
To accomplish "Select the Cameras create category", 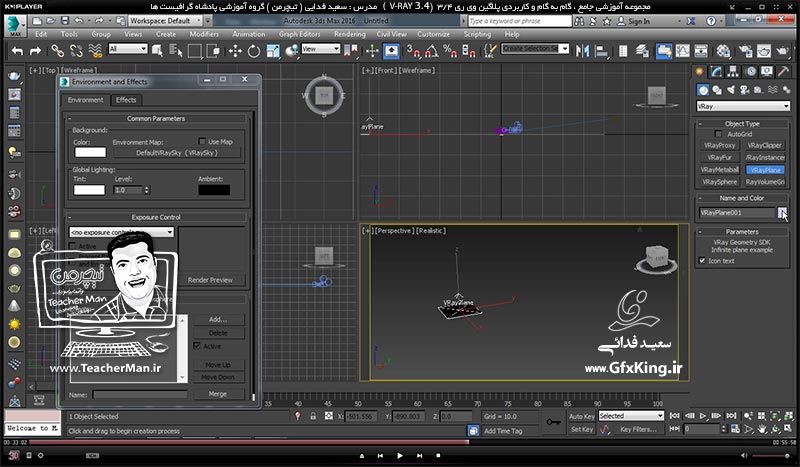I will [x=745, y=90].
